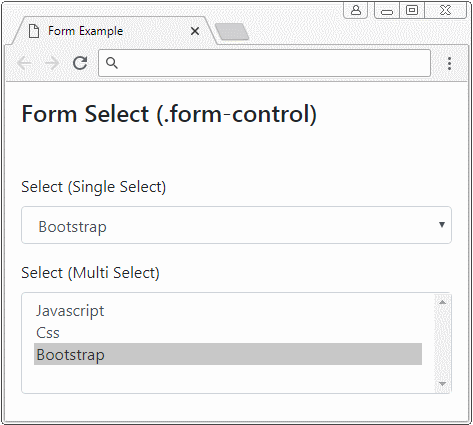Open the Bootstrap single select box
Screen dimensions: 473x425
click(x=236, y=225)
